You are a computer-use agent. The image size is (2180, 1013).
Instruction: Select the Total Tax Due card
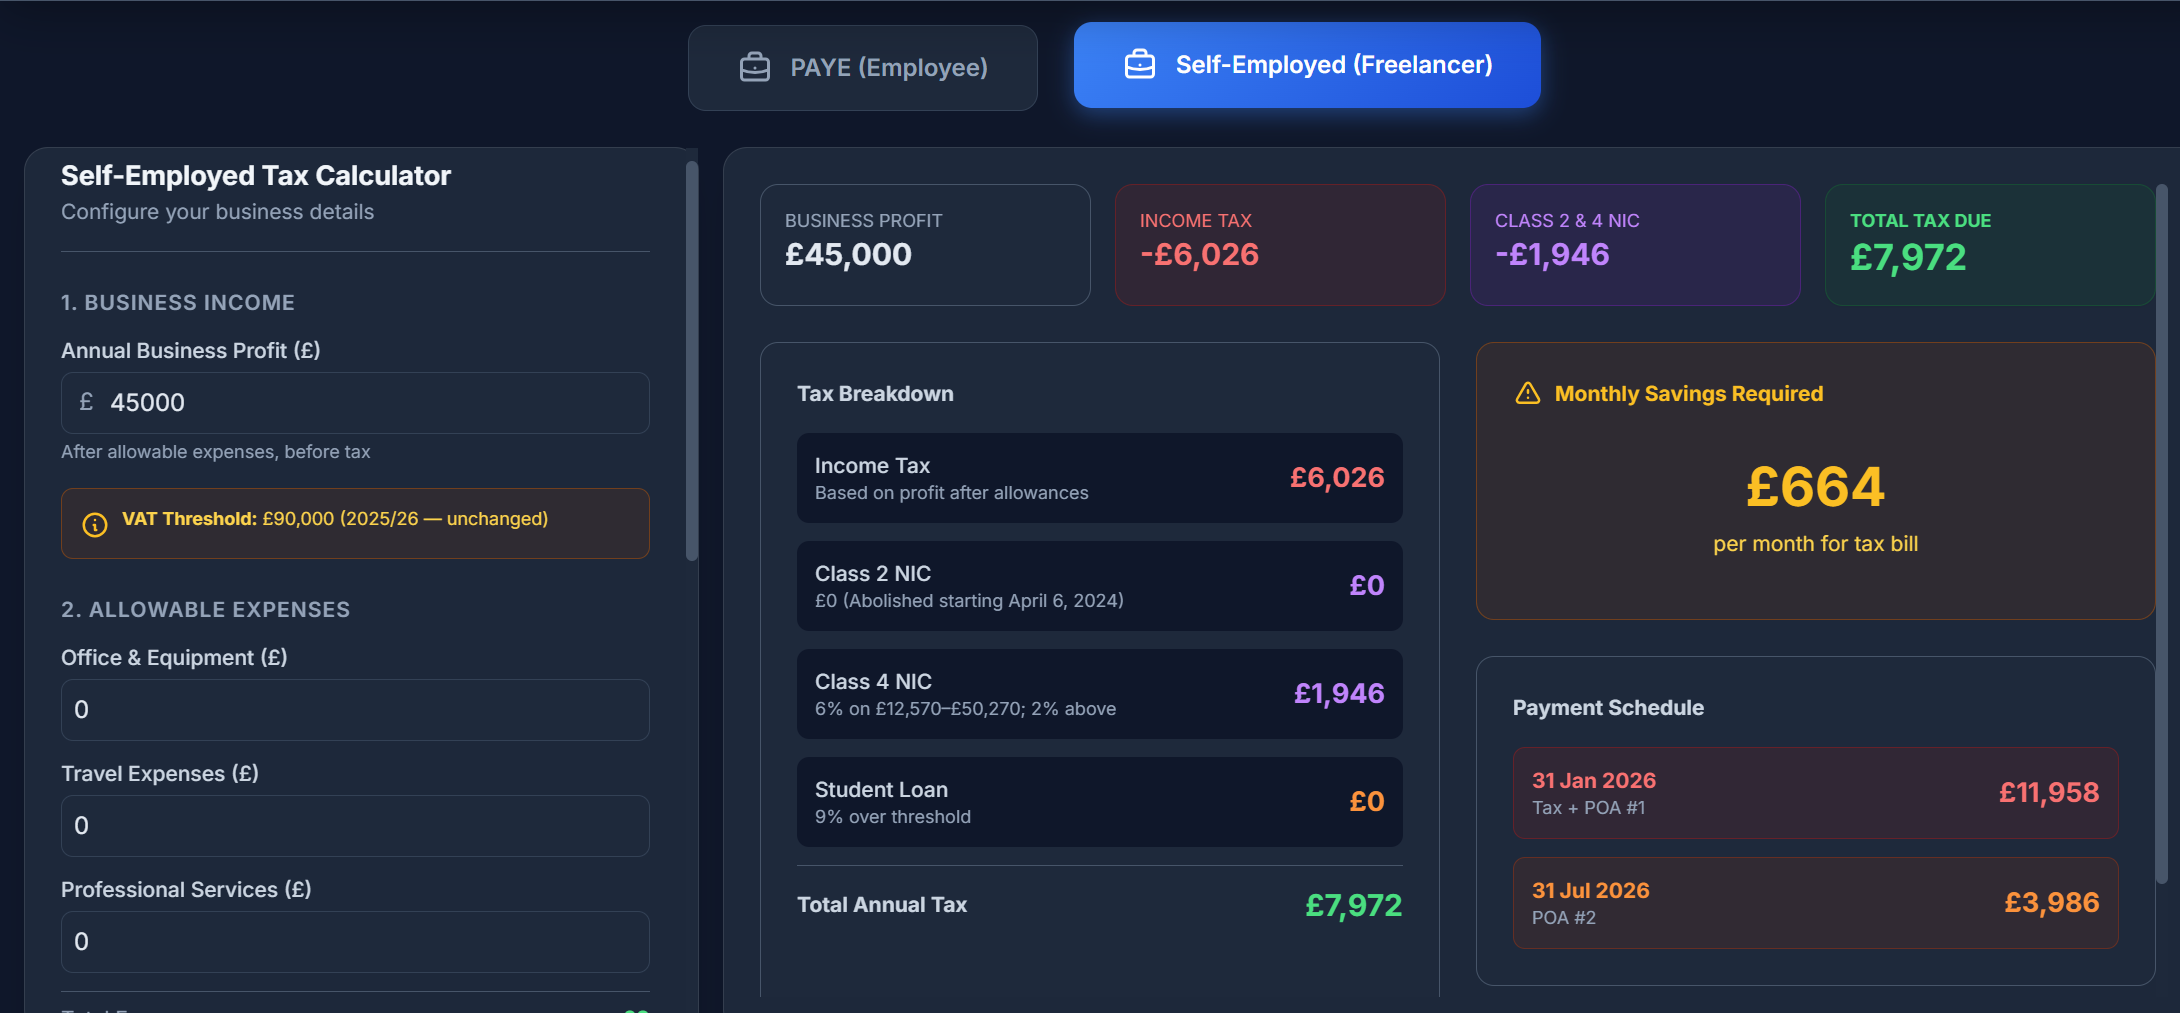[x=1990, y=244]
